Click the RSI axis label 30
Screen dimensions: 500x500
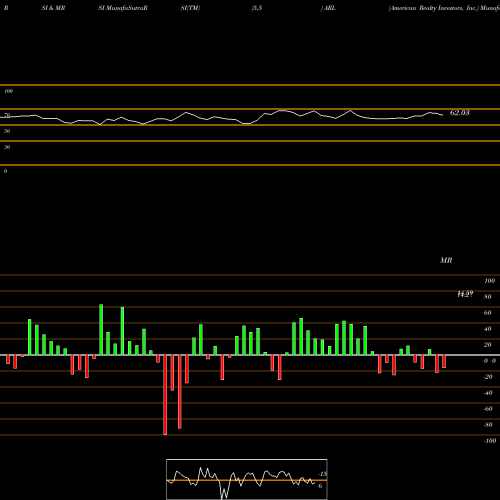7,147
